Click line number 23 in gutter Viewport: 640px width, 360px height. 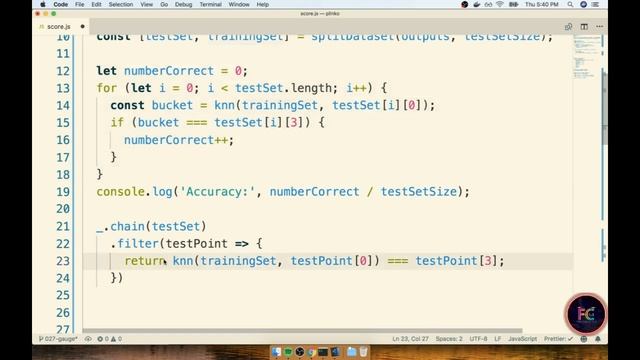[63, 261]
